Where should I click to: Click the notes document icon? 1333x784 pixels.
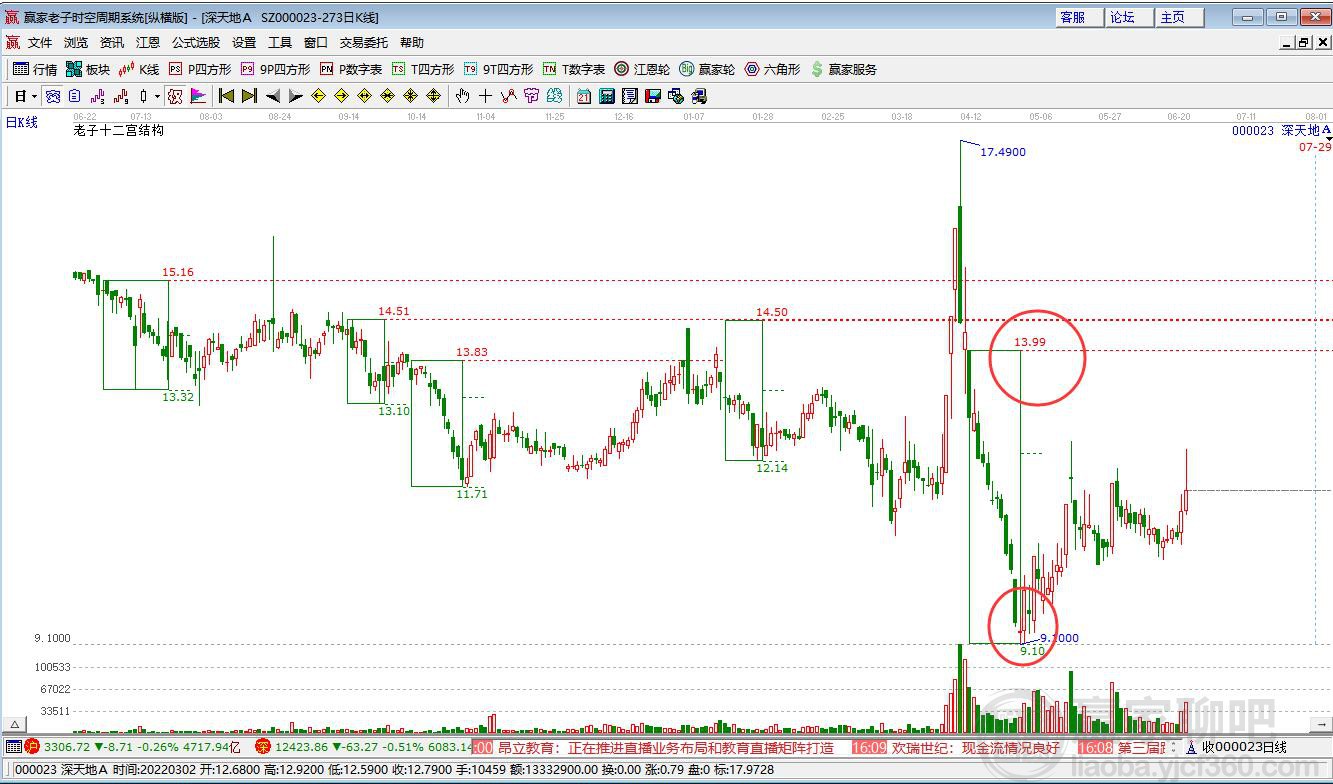pyautogui.click(x=630, y=96)
